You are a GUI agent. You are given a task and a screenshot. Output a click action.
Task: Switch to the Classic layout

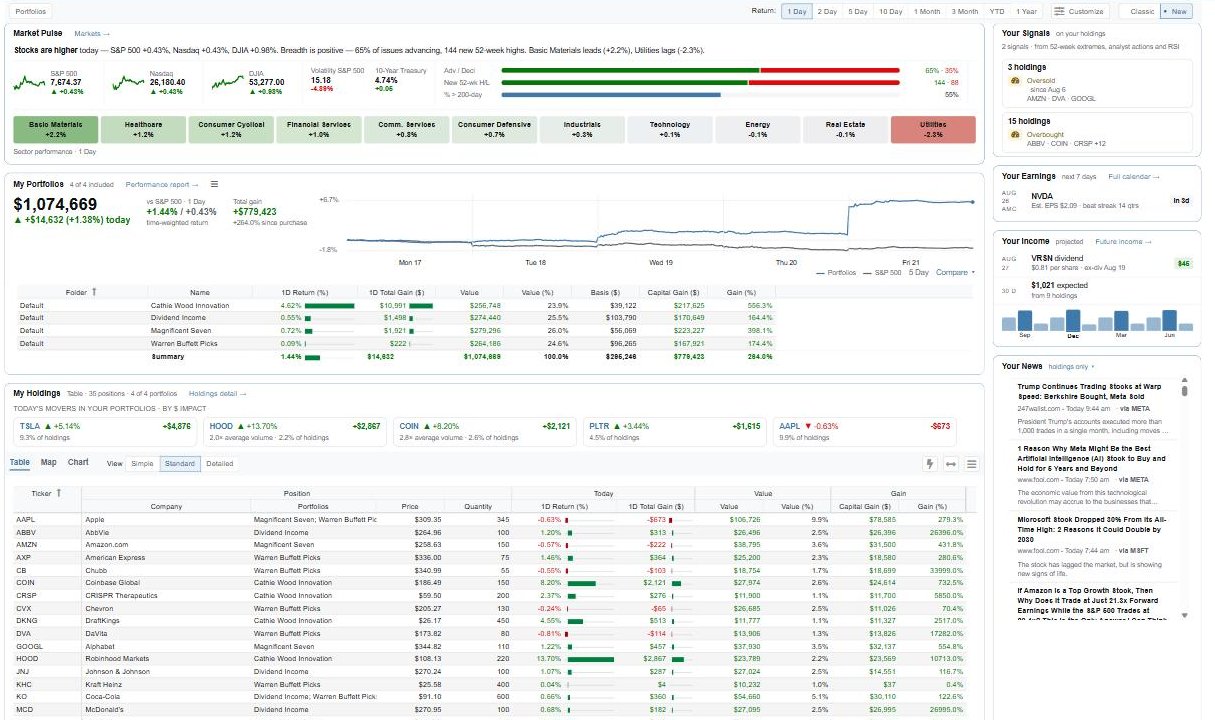pyautogui.click(x=1142, y=11)
